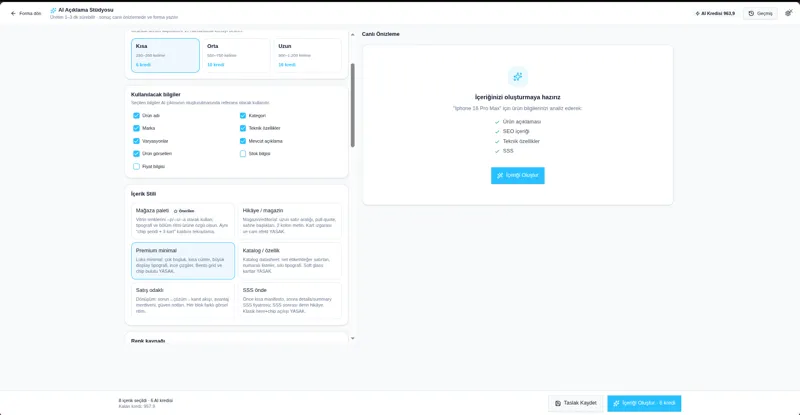Click the SSS checkmark icon in preview
800x415 pixels.
pos(497,151)
